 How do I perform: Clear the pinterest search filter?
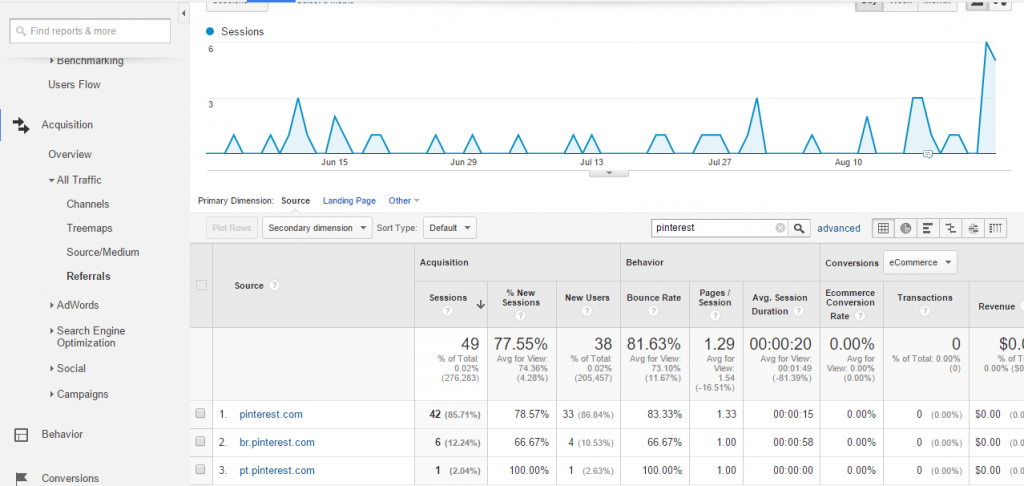780,228
